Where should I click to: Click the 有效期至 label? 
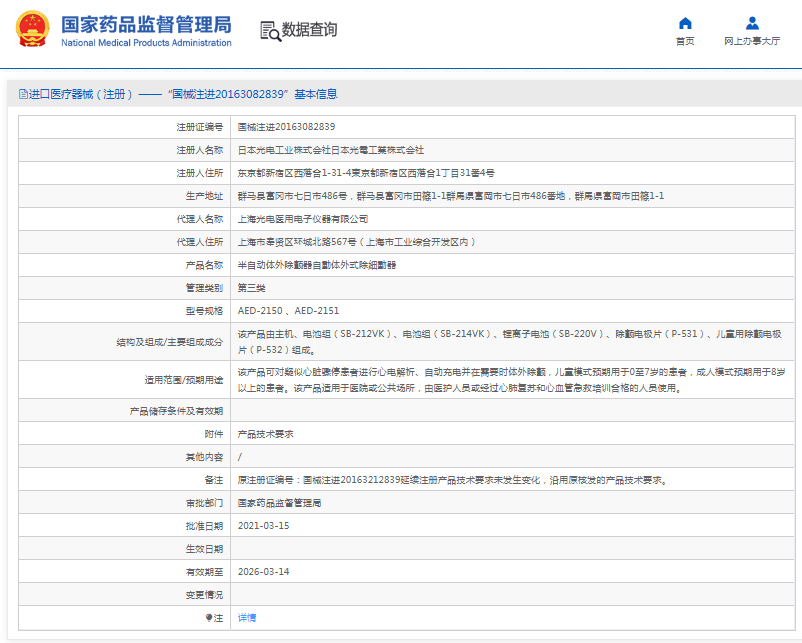tap(205, 572)
